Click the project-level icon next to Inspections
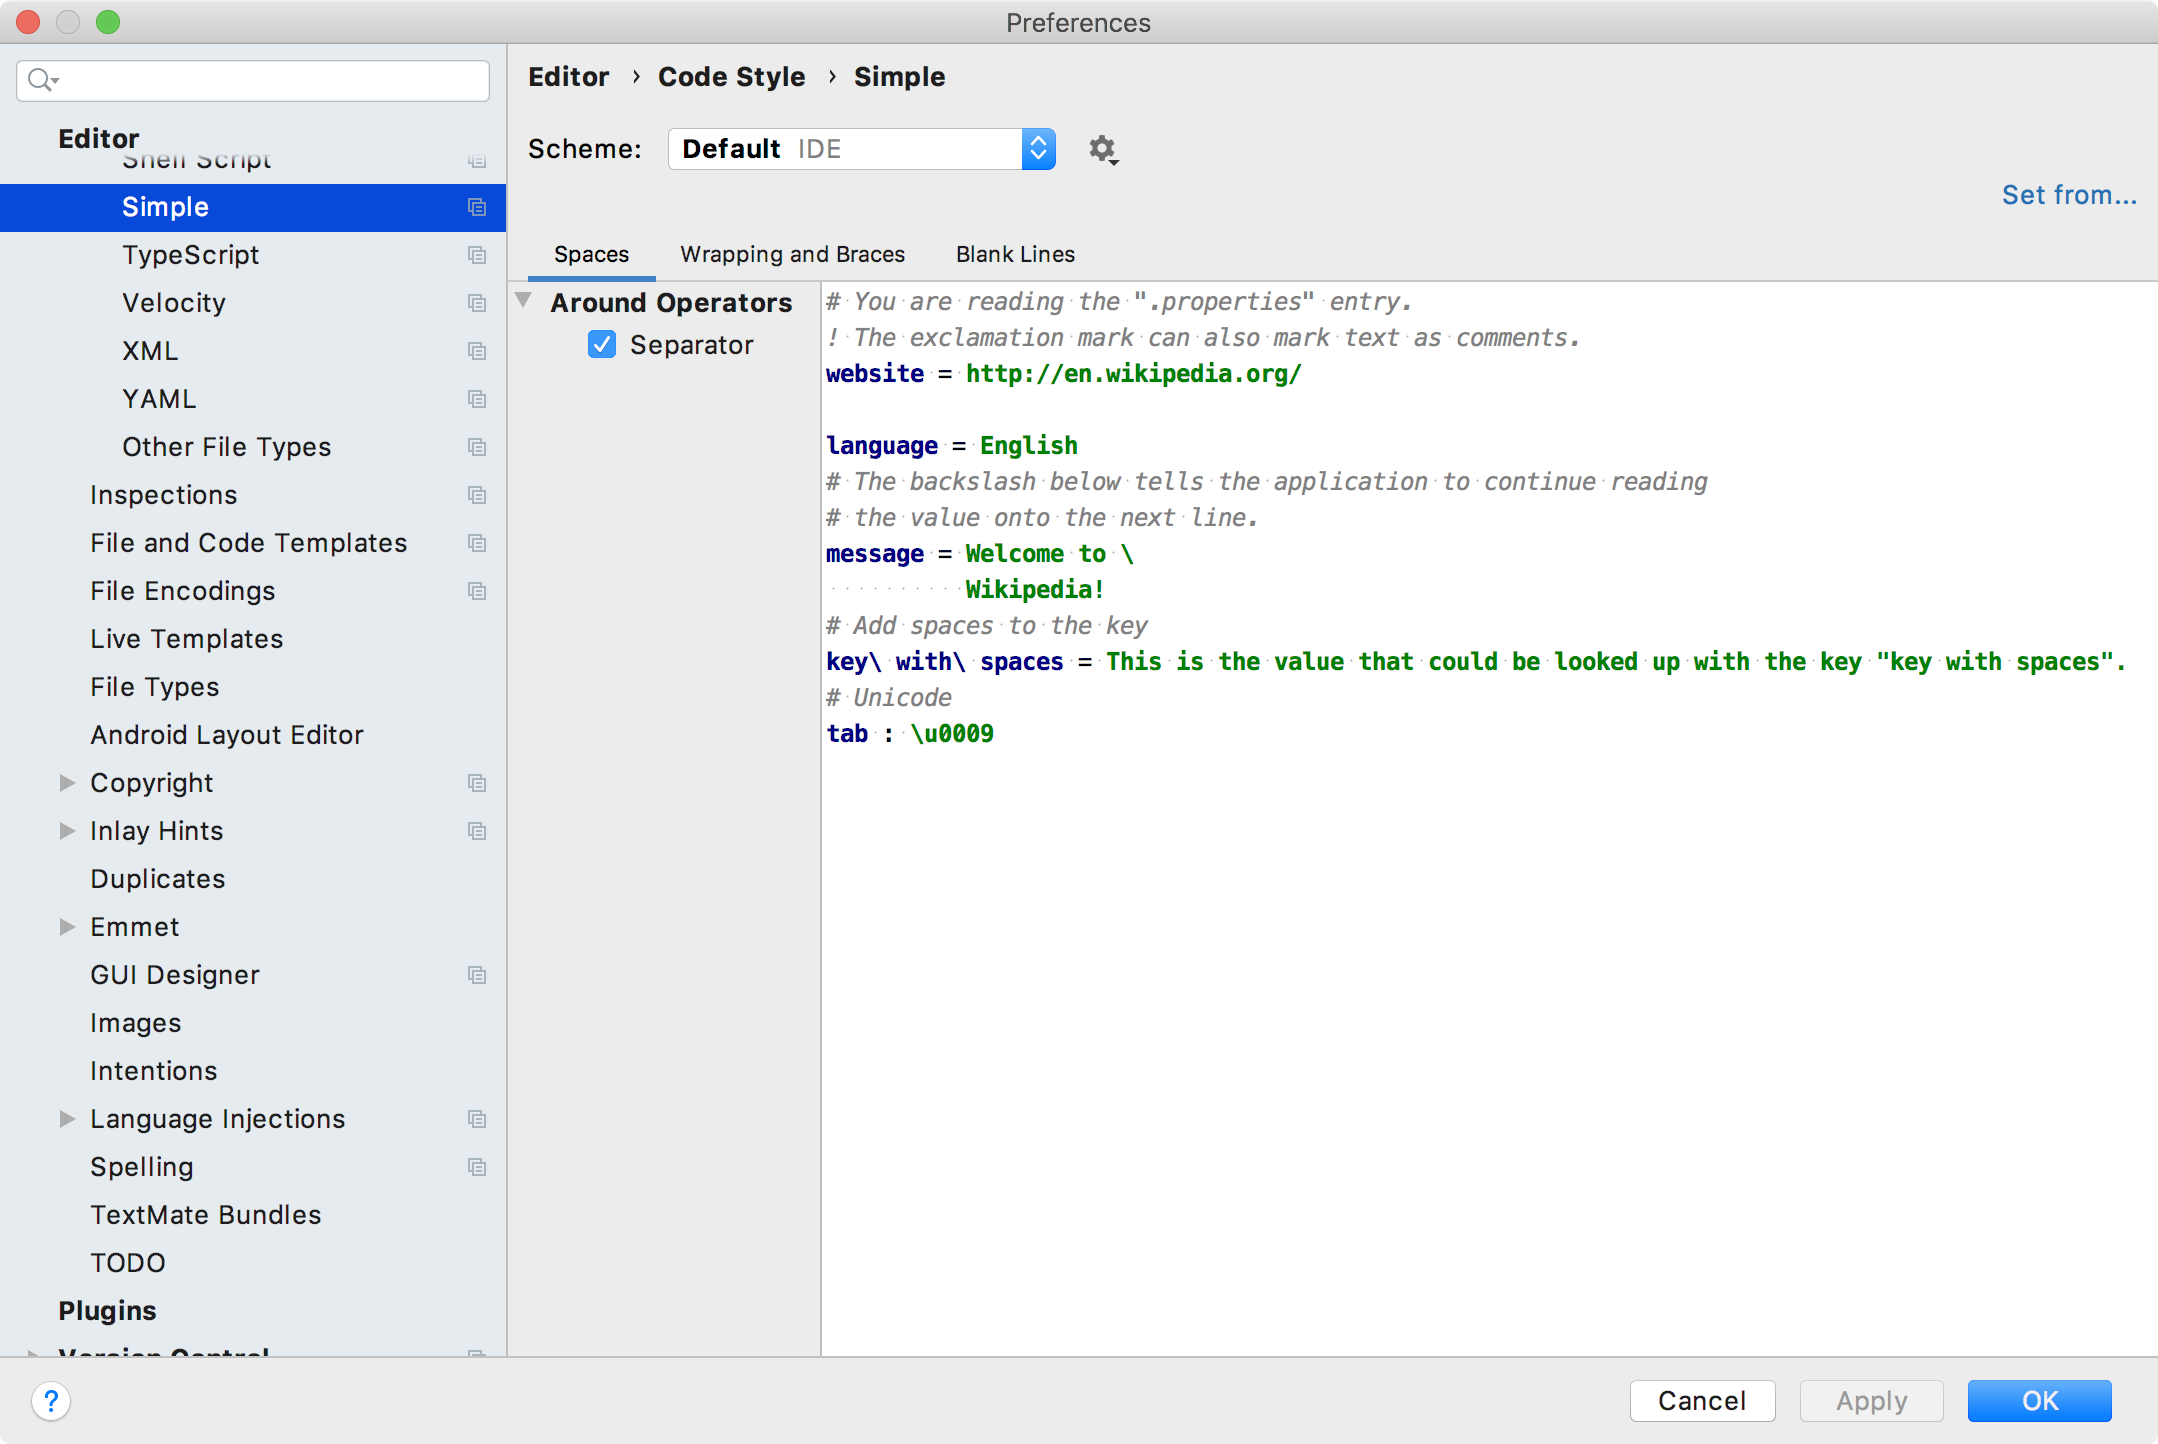 (477, 495)
